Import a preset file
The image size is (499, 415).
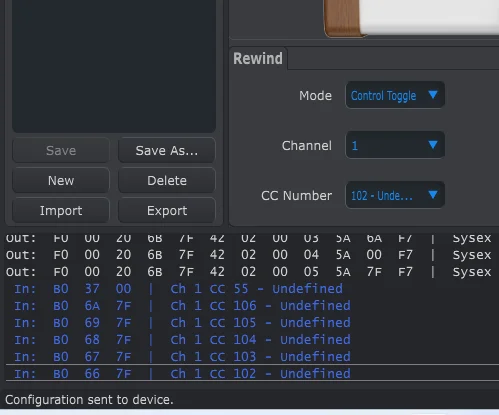61,210
